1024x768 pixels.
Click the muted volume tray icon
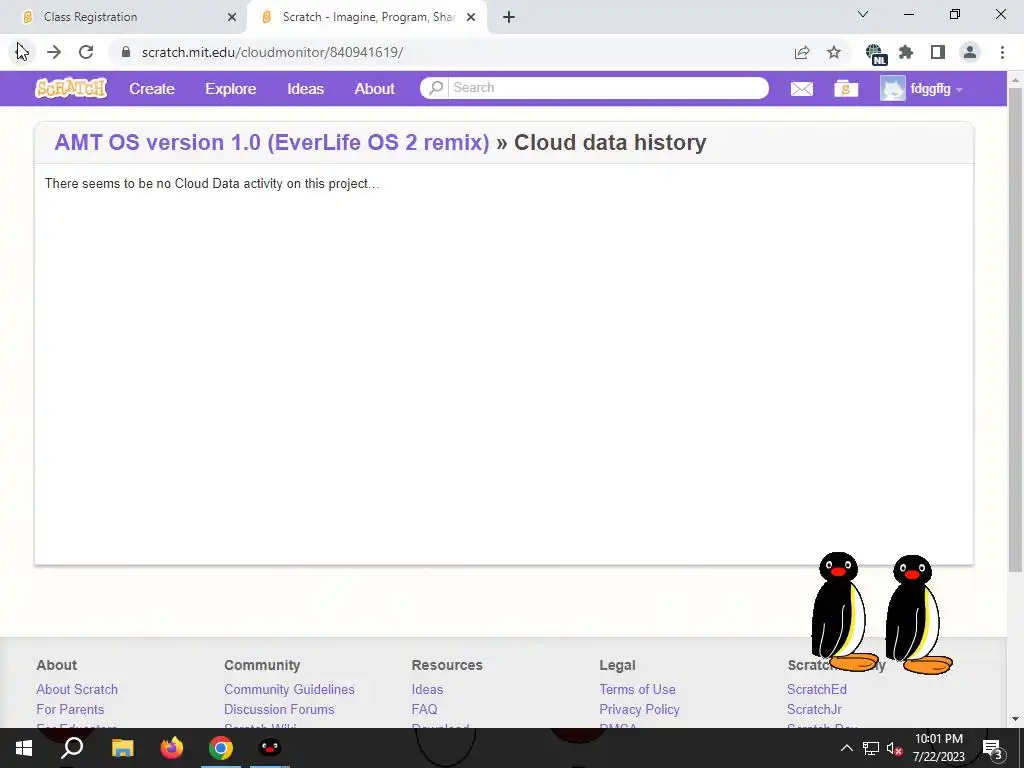(x=894, y=748)
